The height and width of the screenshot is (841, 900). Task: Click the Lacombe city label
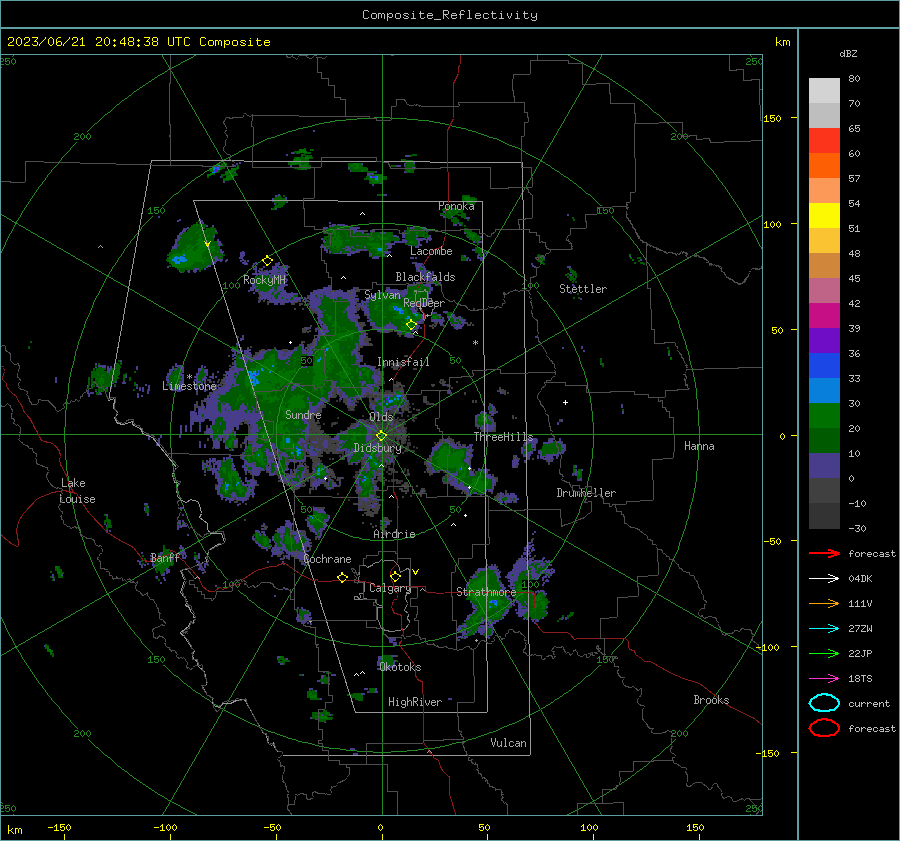pos(431,251)
